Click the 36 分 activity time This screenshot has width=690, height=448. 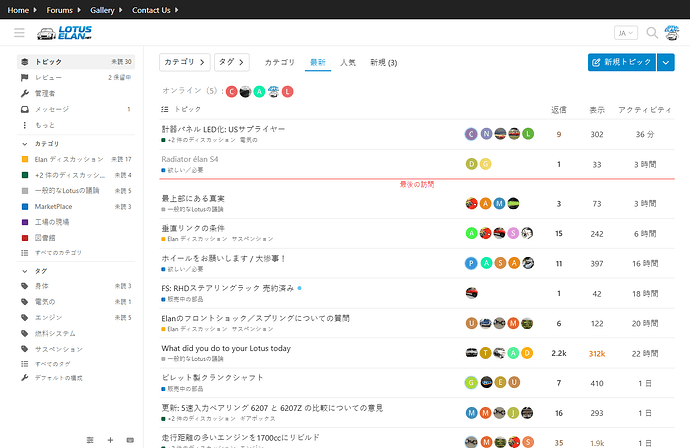coord(645,134)
